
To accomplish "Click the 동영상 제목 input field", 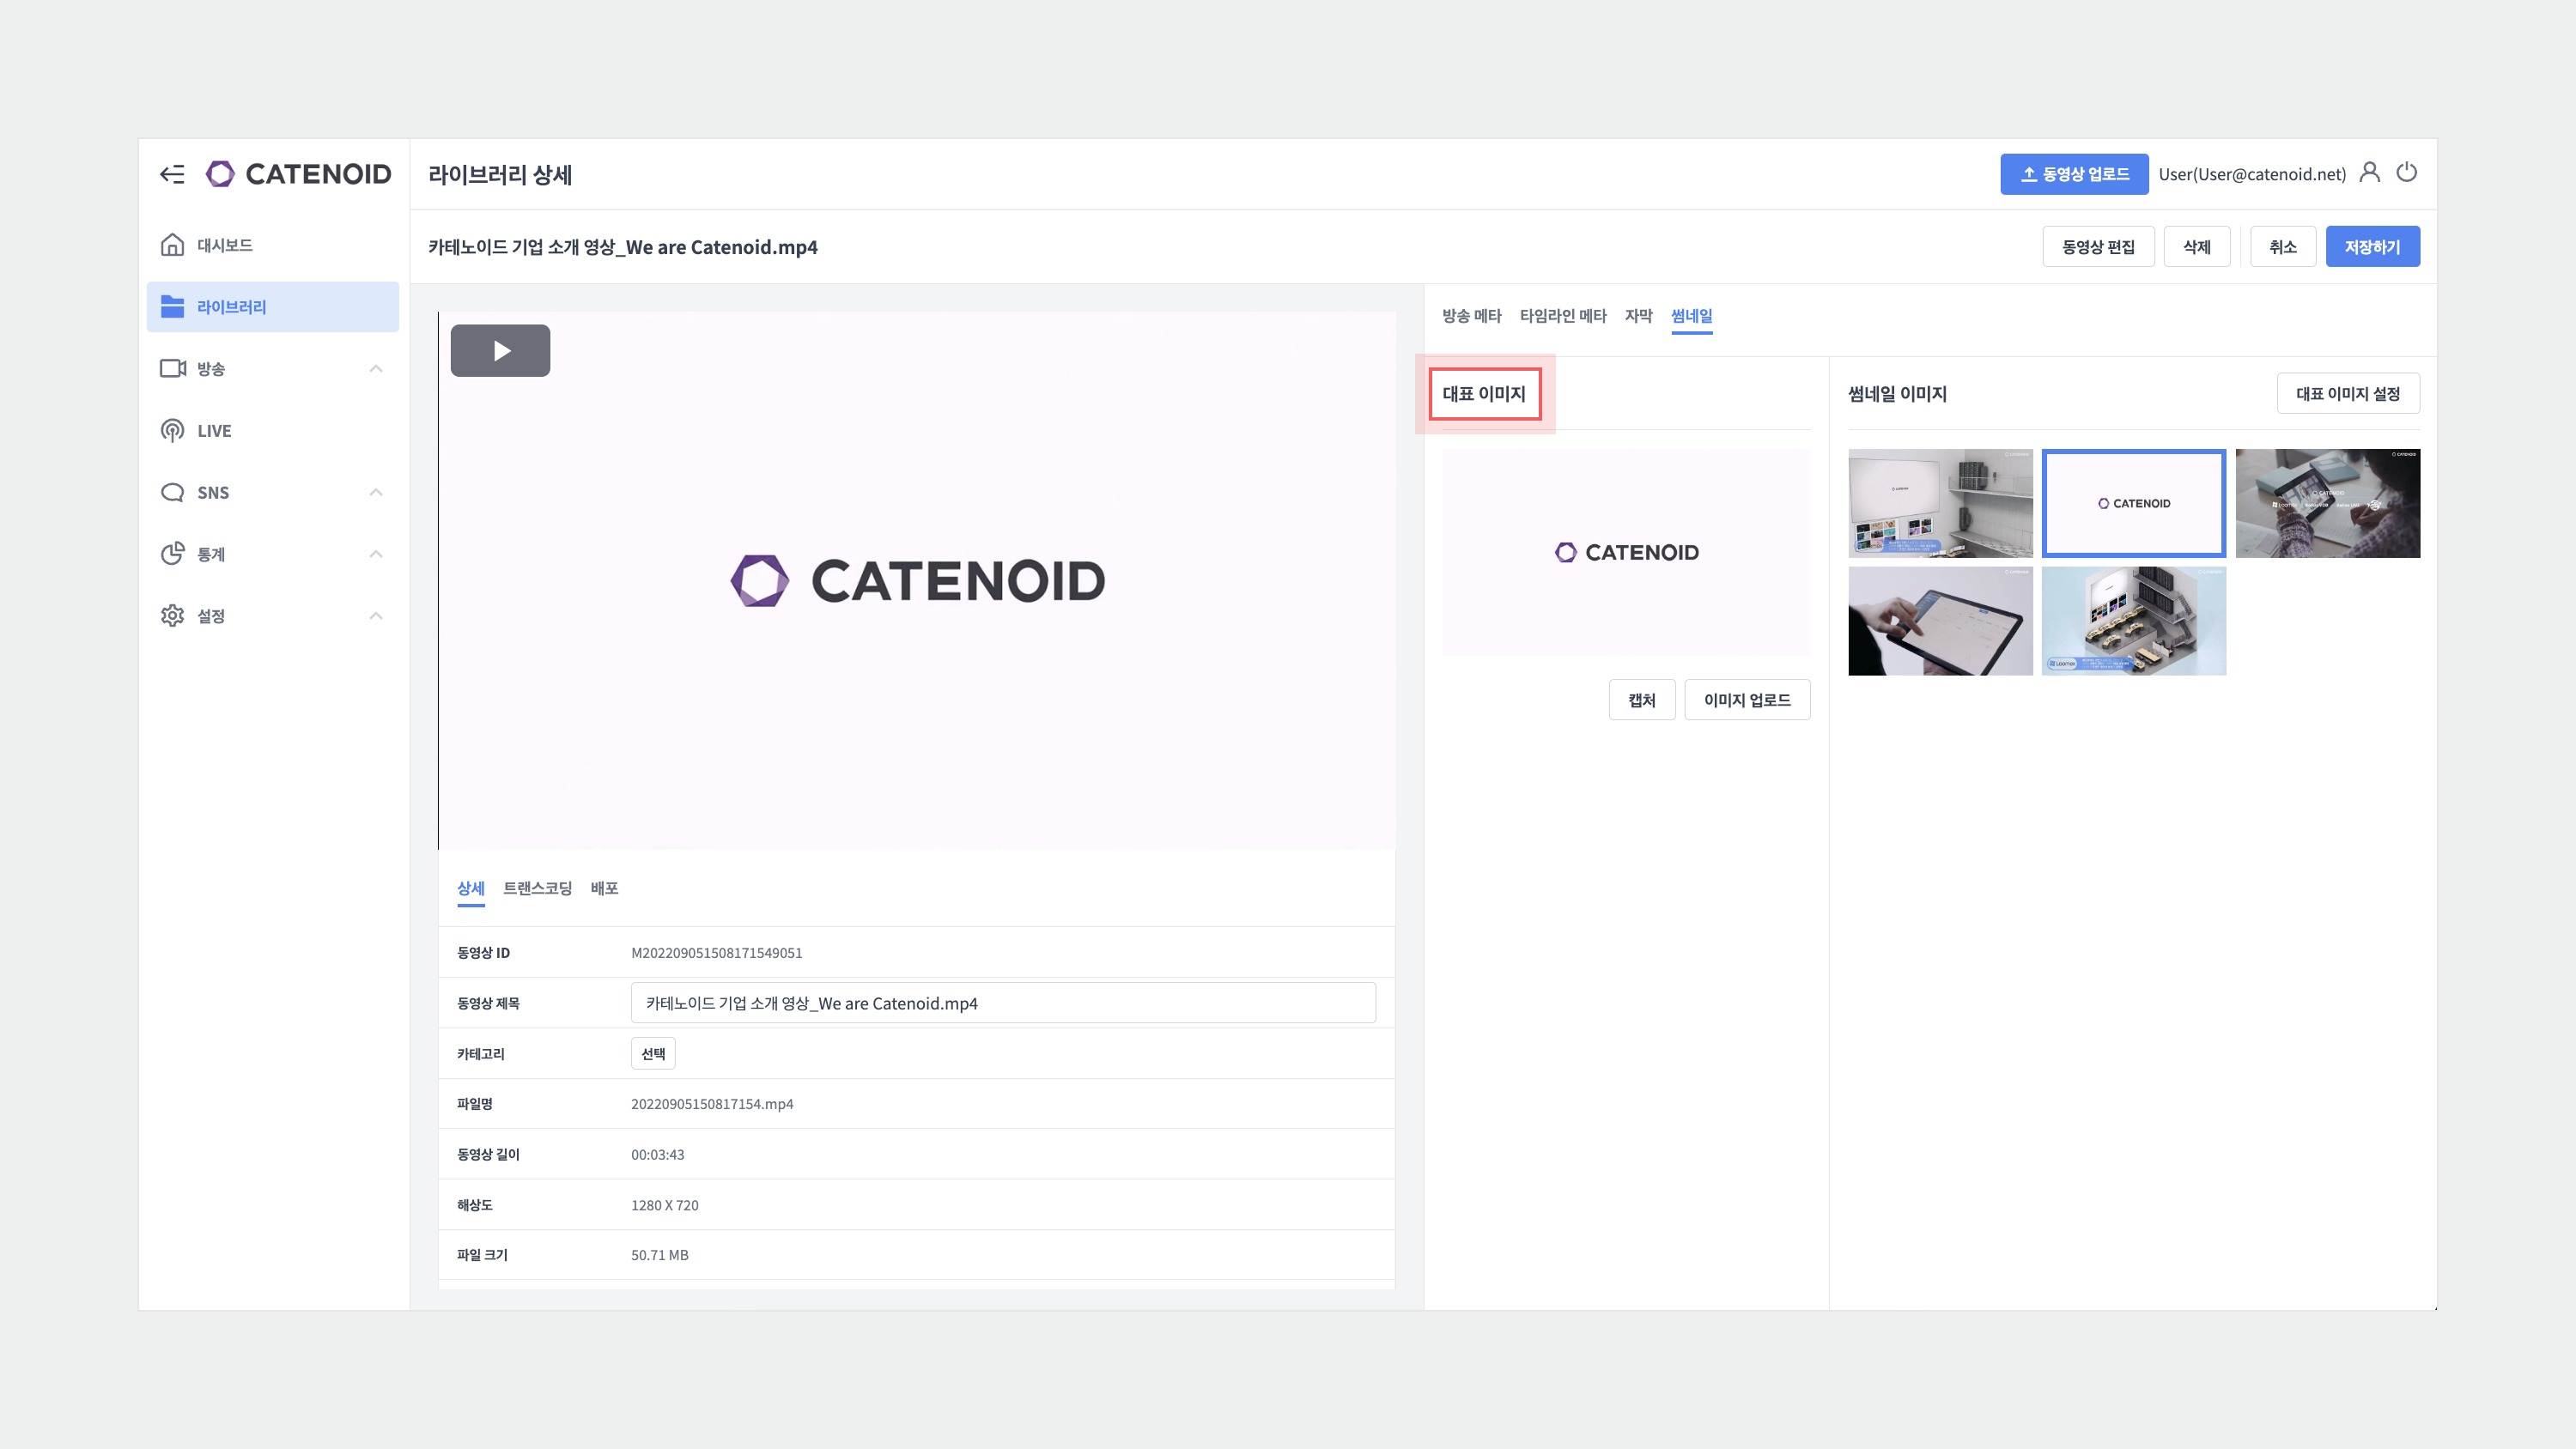I will tap(1003, 1003).
